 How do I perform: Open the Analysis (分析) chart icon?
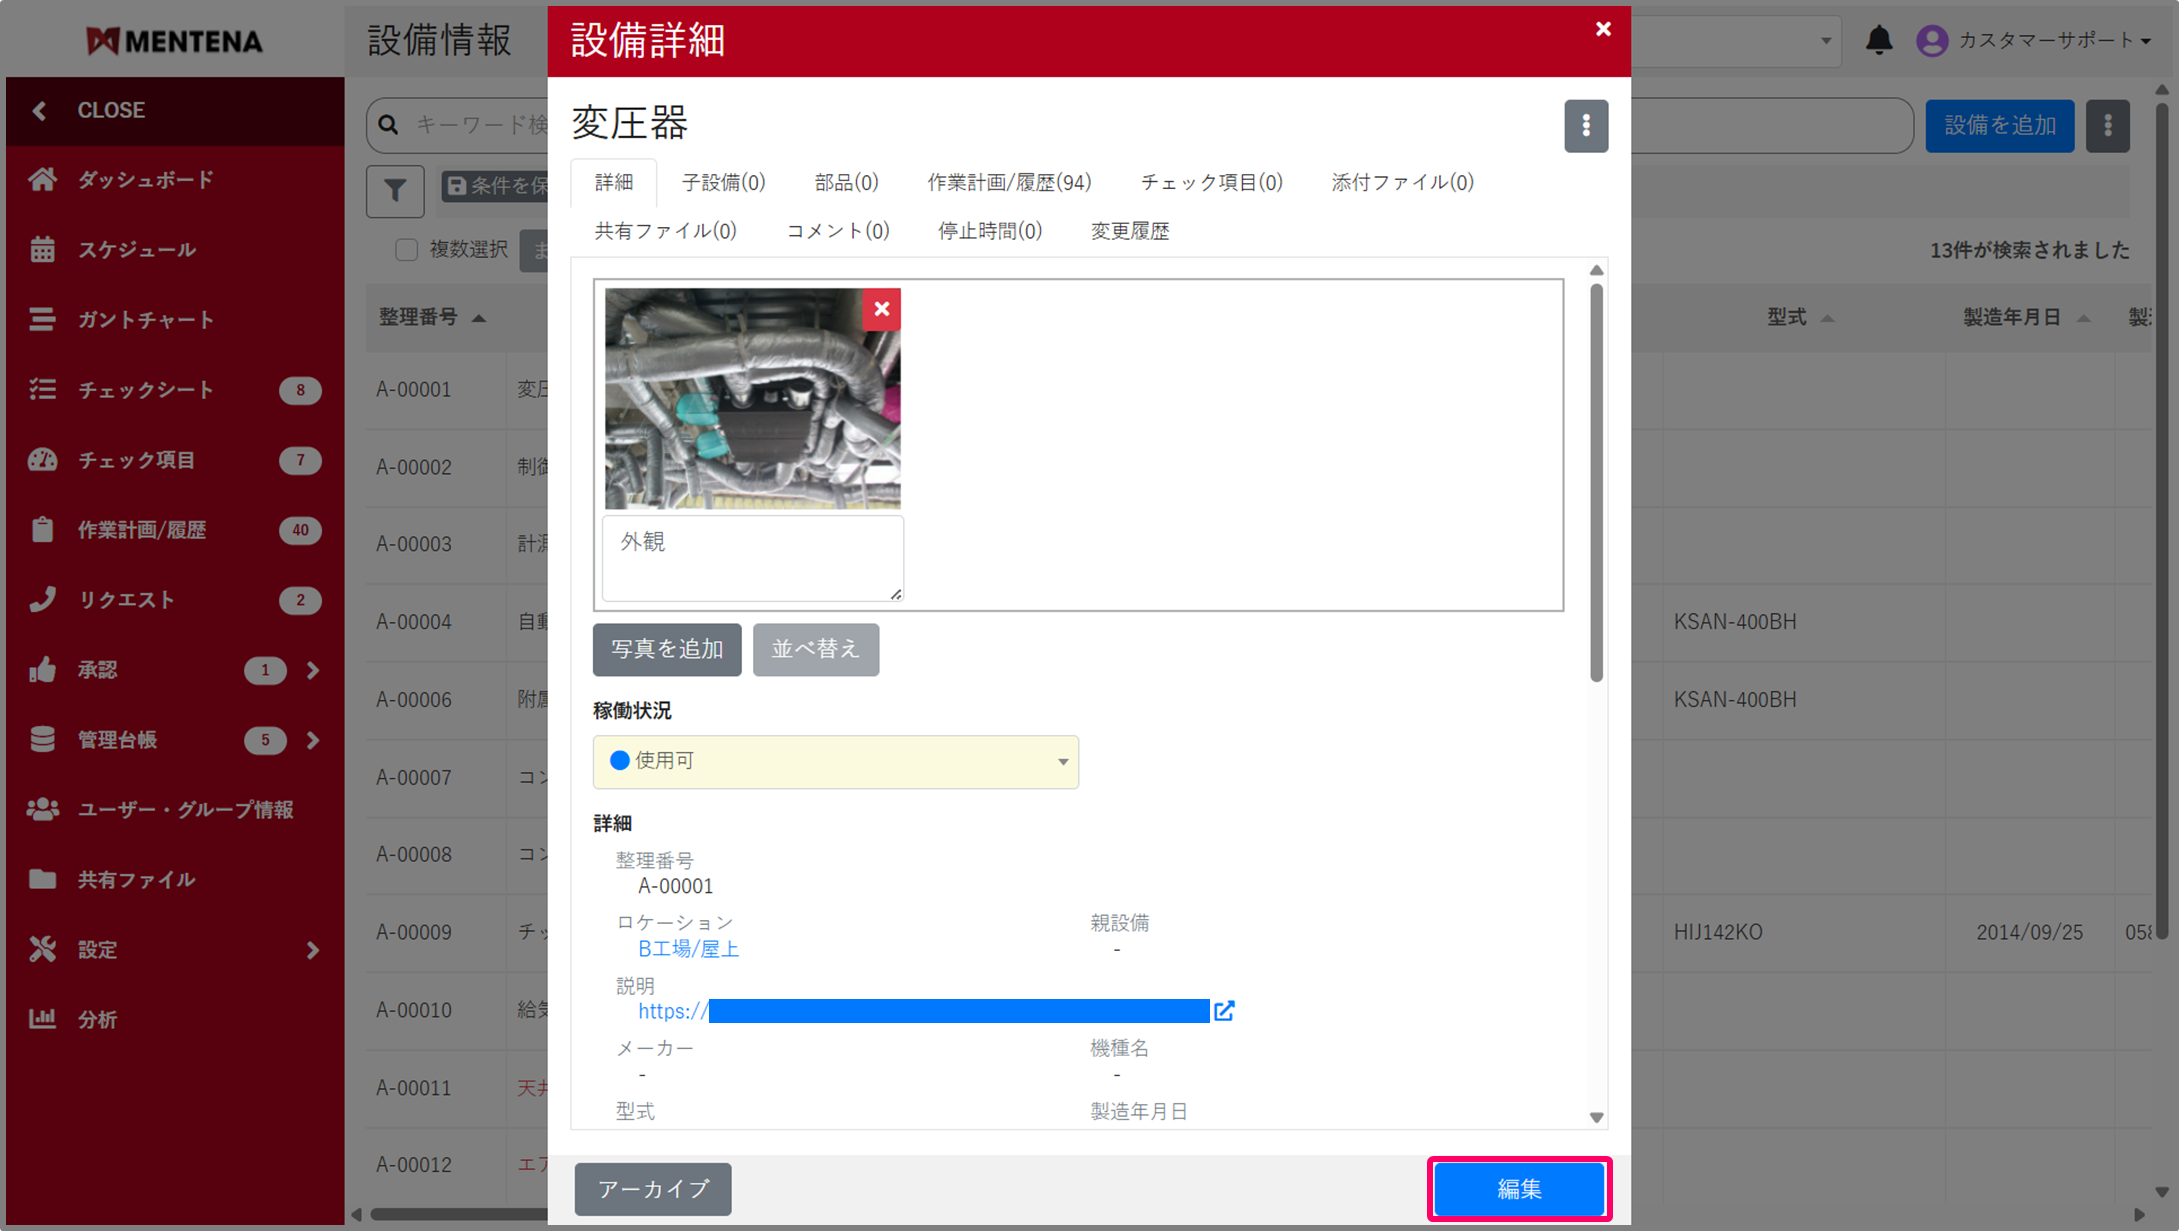[x=42, y=1019]
